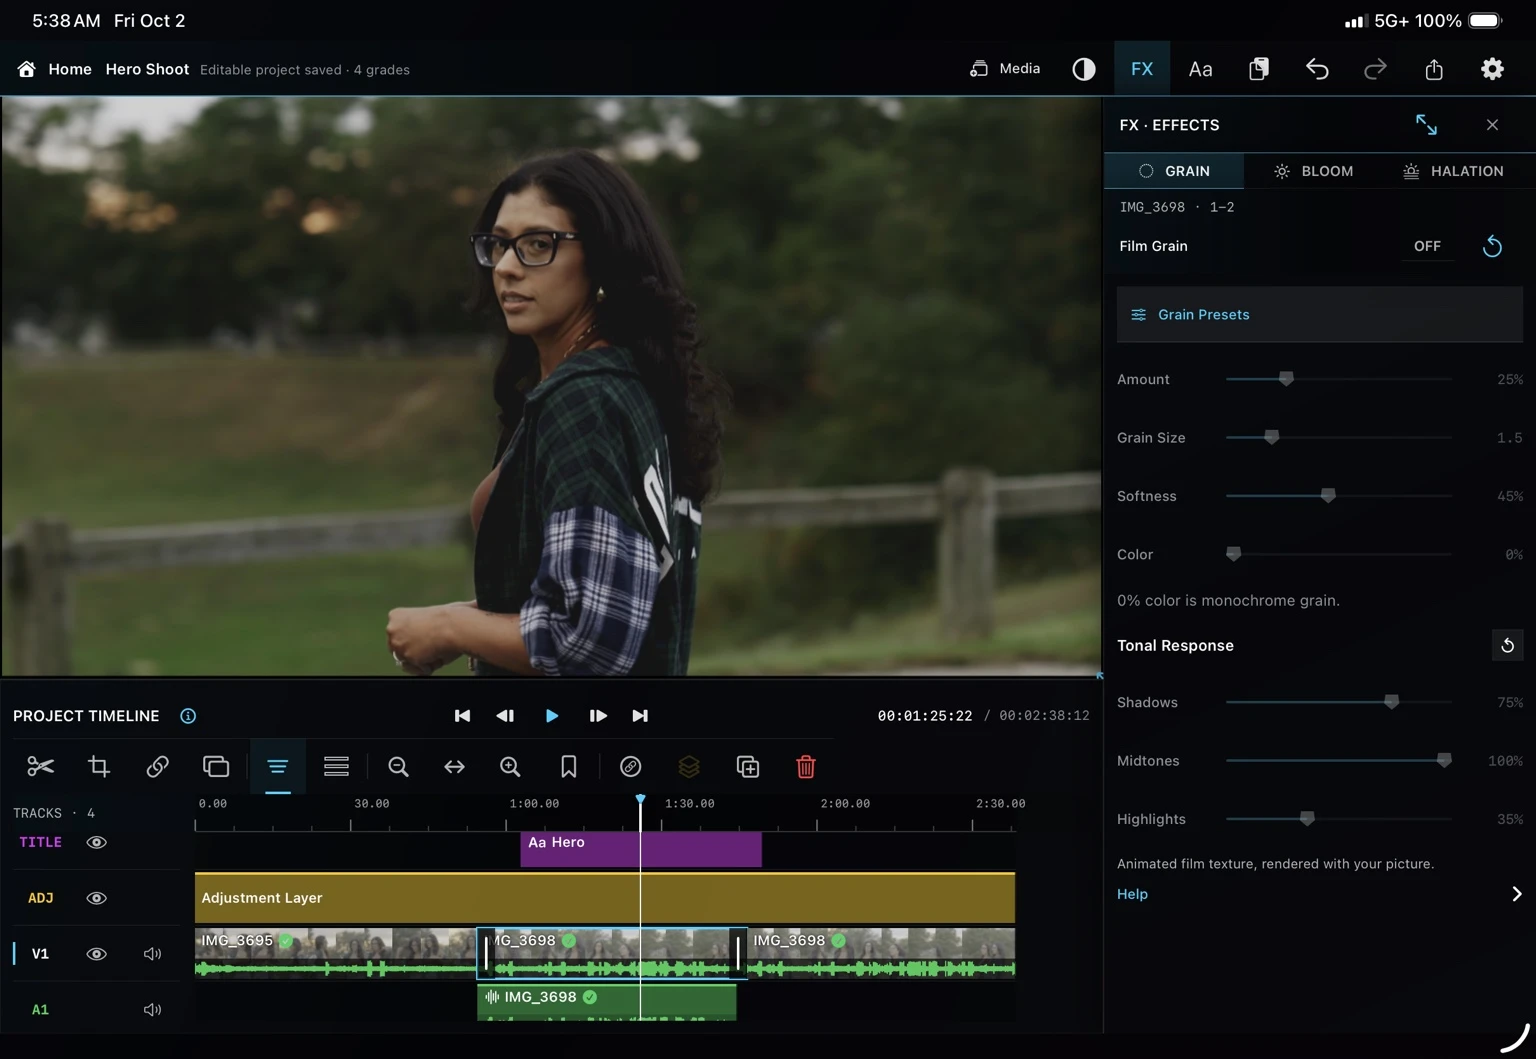Adjust the Shadows slider handle
The image size is (1536, 1059).
click(x=1391, y=702)
